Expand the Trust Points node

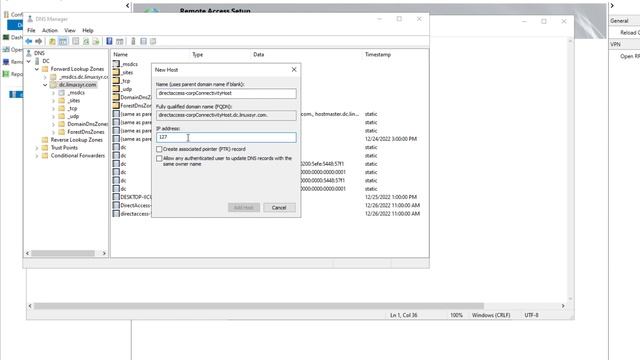point(37,148)
